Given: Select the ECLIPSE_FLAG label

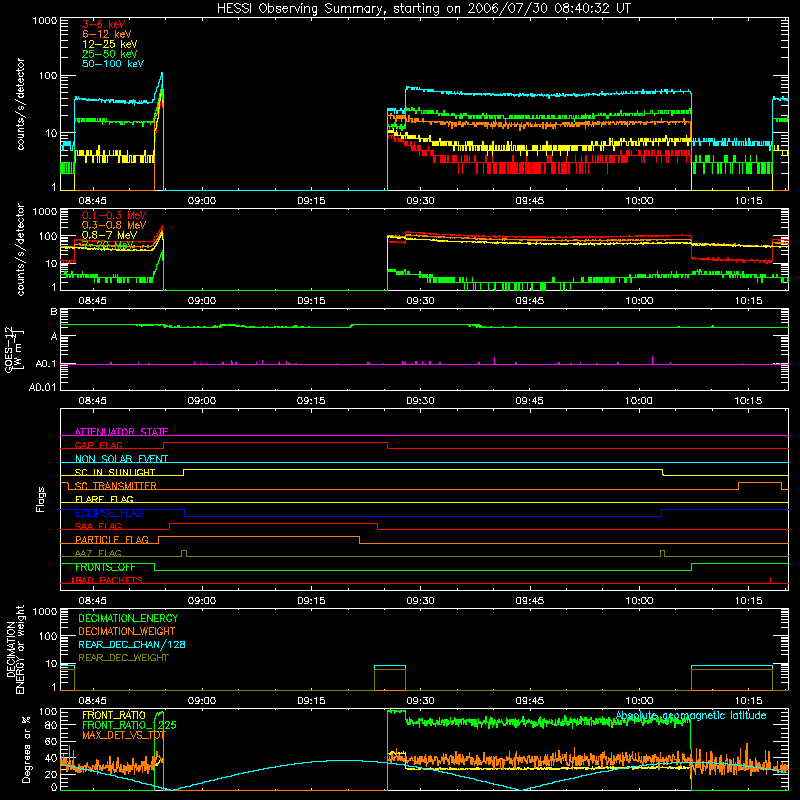Looking at the screenshot, I should [109, 513].
